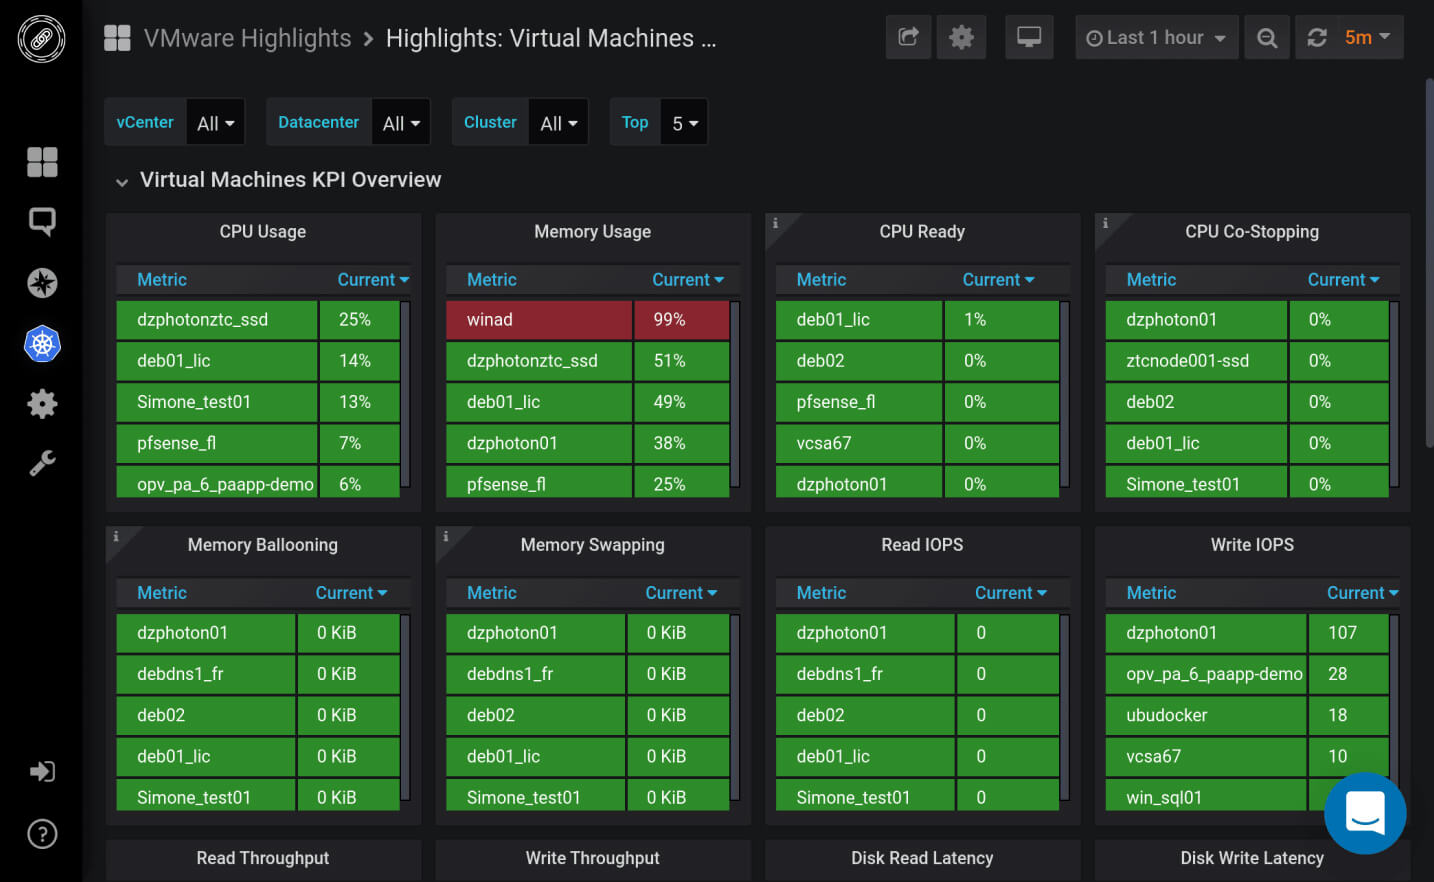Click the share dashboard icon
1434x882 pixels.
pyautogui.click(x=908, y=37)
